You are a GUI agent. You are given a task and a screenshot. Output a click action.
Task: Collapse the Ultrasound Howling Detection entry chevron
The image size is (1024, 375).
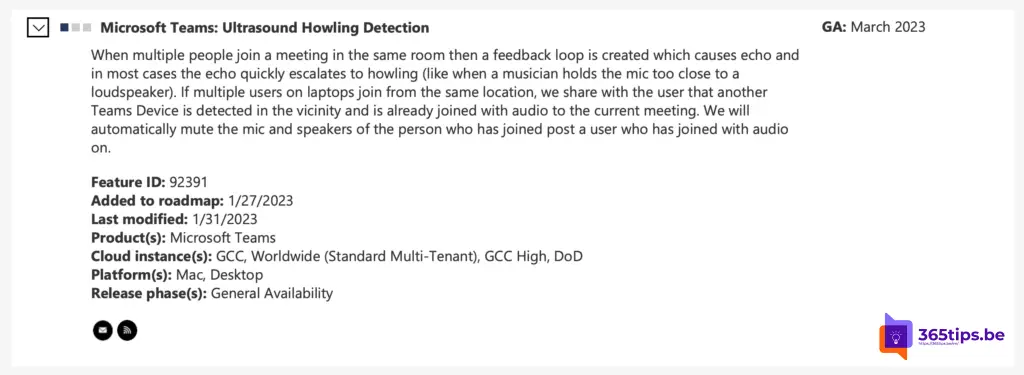tap(38, 27)
